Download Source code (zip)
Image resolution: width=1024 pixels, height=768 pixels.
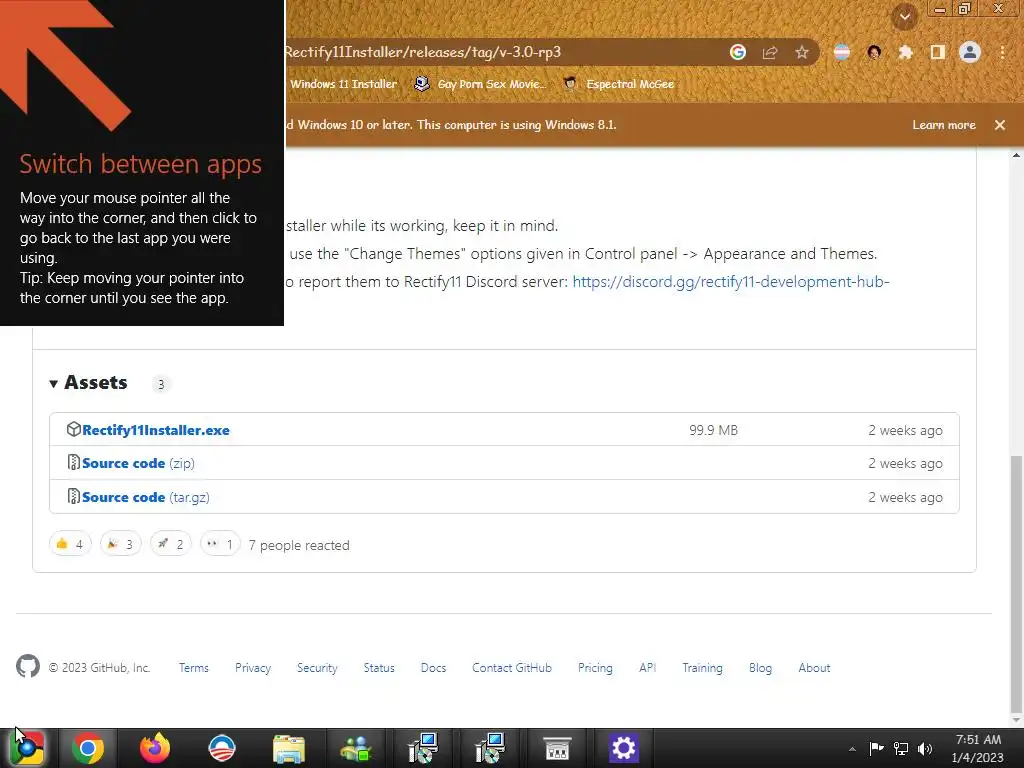[x=138, y=463]
